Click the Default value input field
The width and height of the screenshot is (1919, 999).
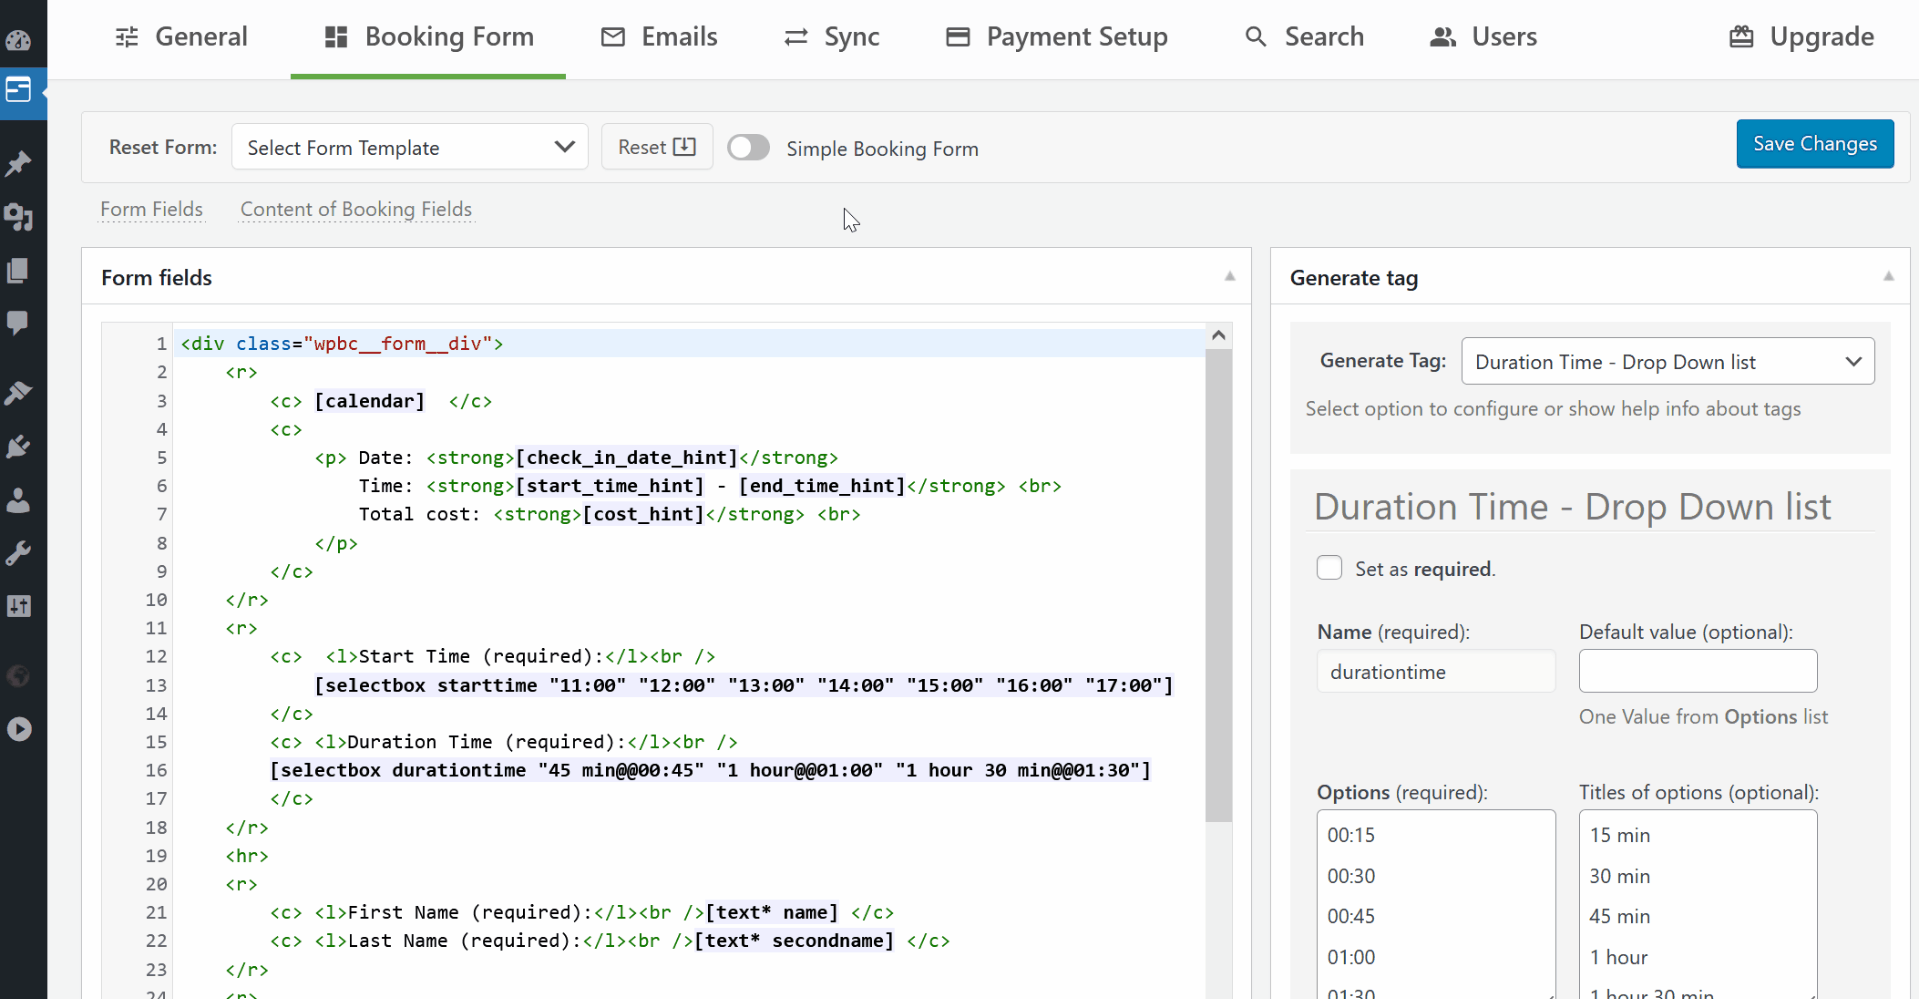pos(1698,671)
